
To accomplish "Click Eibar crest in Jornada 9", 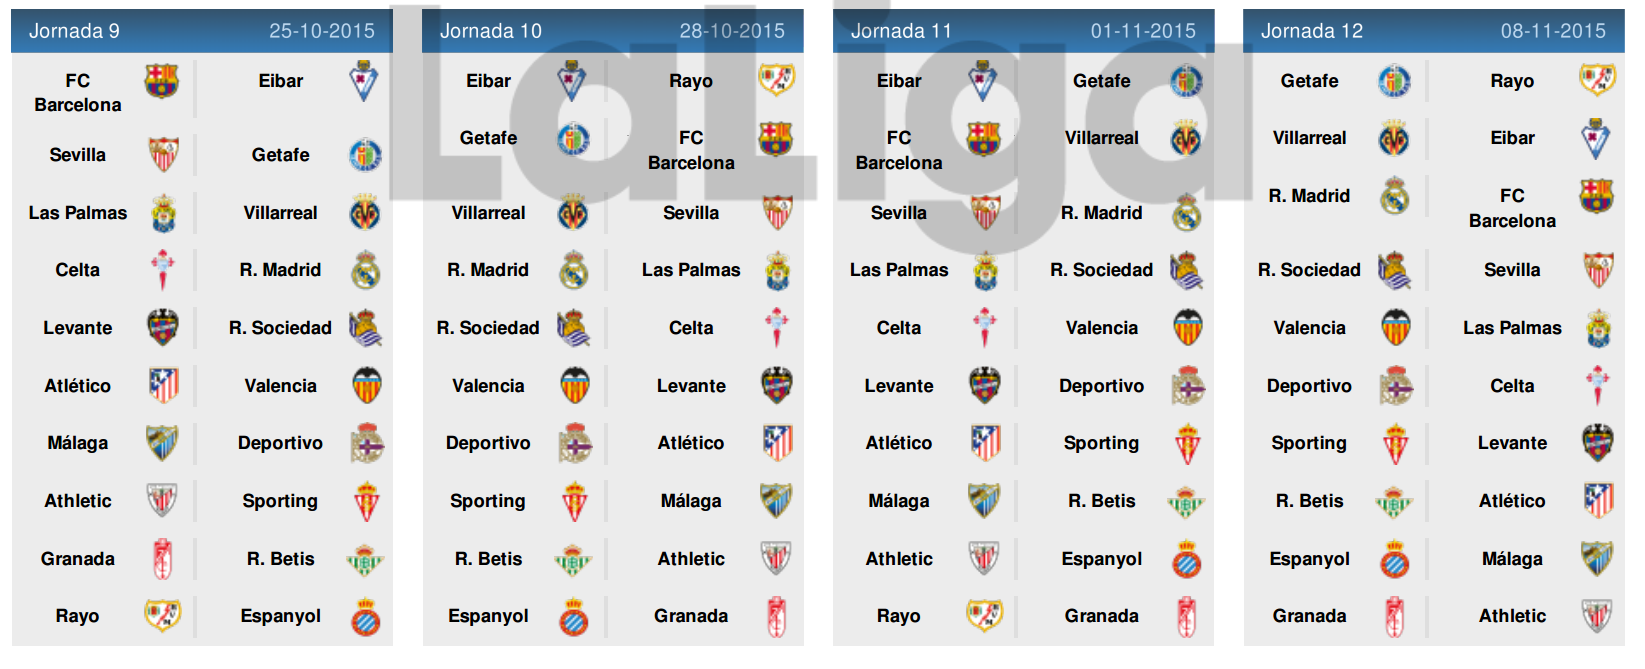I will [364, 81].
